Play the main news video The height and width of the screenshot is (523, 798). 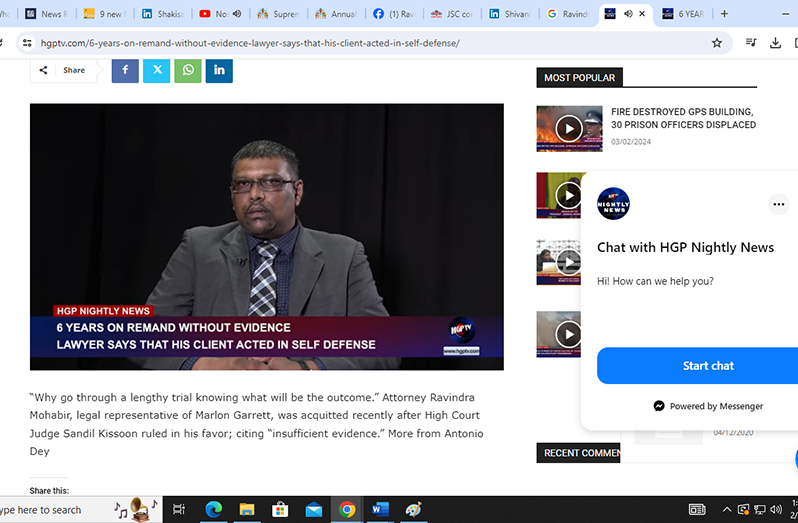pyautogui.click(x=267, y=237)
